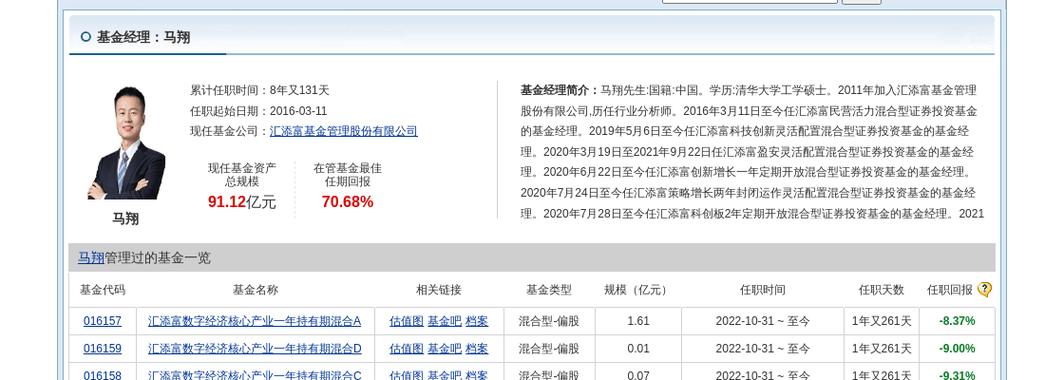The width and height of the screenshot is (1064, 380).
Task: Click tenure return -8.37%
Action: 957,321
